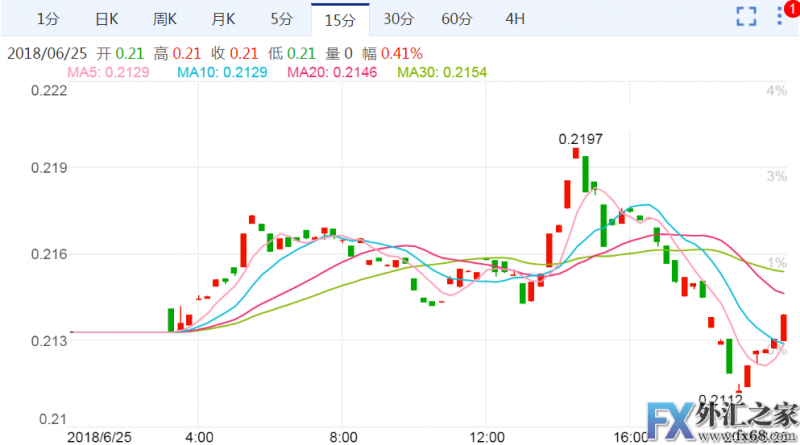
Task: Click the 0.219 price axis label
Action: 49,168
